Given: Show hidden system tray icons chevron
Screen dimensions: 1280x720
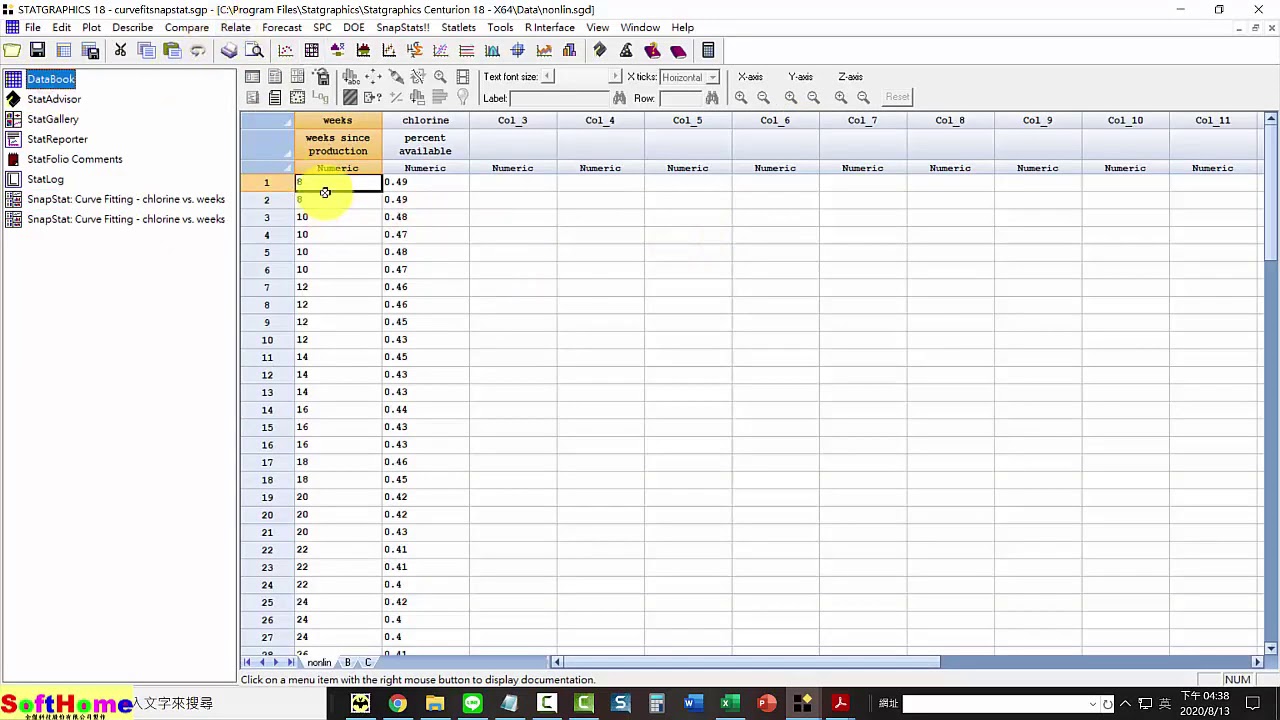Looking at the screenshot, I should [1127, 703].
